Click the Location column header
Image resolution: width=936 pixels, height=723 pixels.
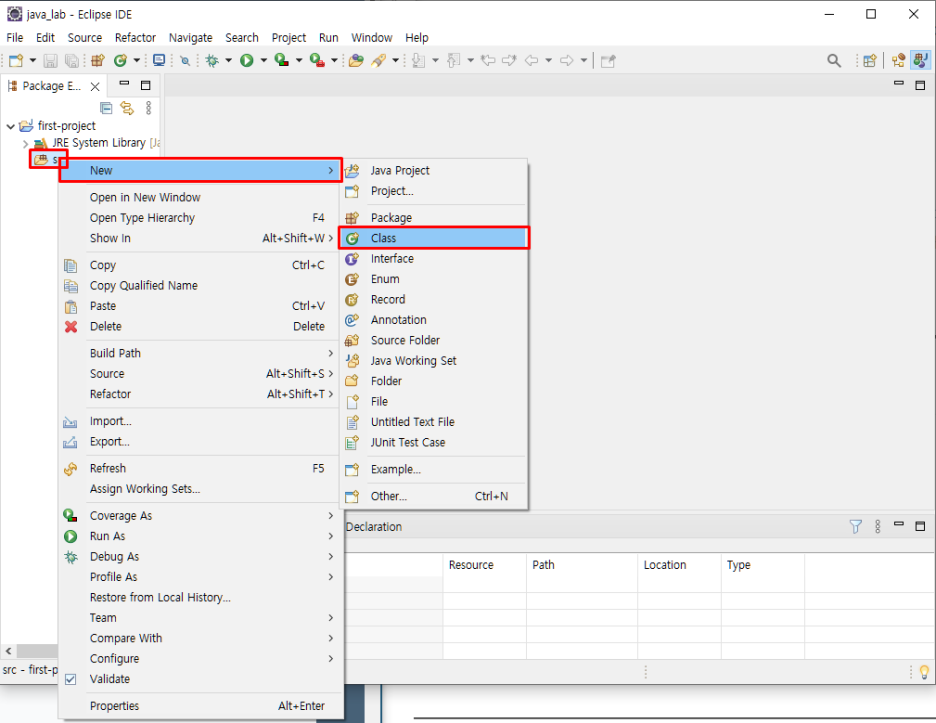(679, 565)
